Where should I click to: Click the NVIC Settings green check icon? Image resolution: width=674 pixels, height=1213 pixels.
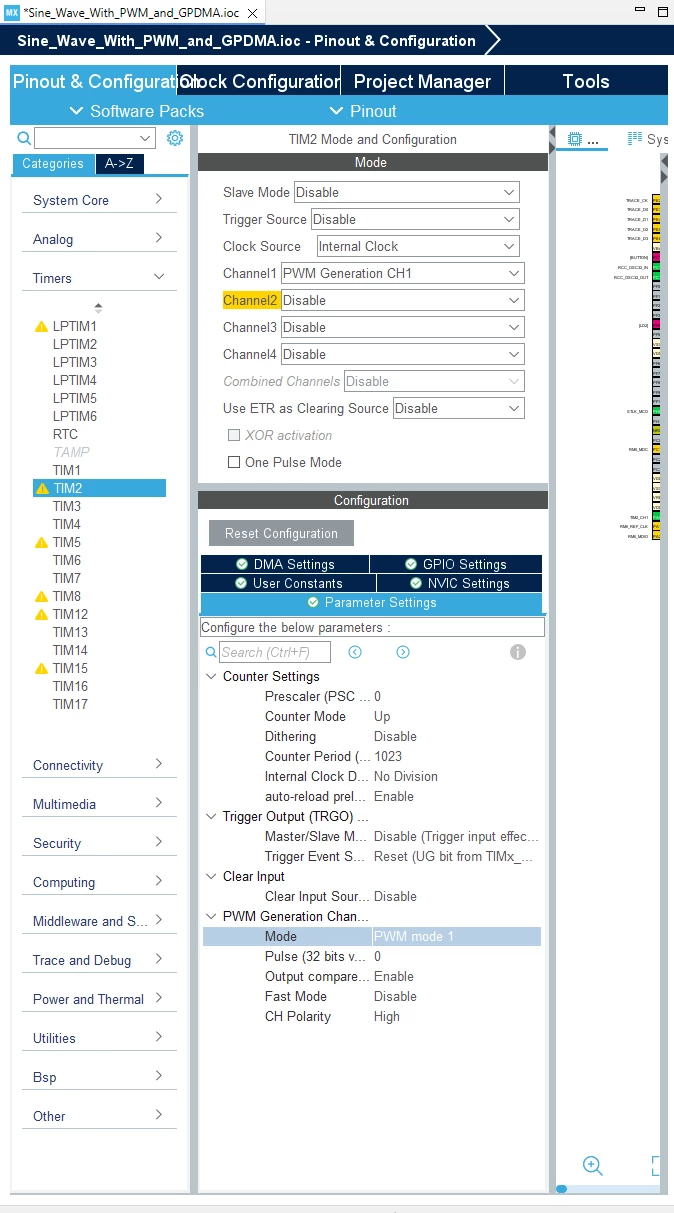(417, 583)
